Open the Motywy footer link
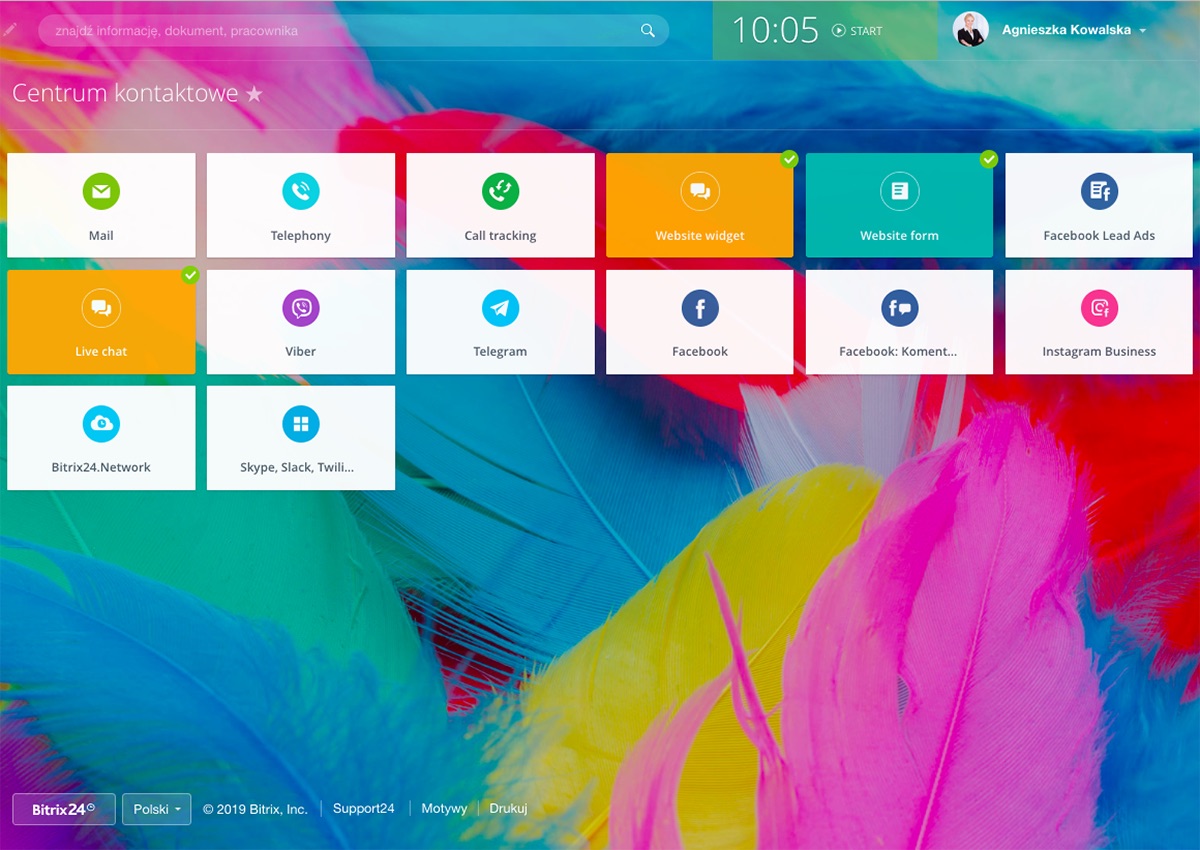1200x850 pixels. pos(444,809)
